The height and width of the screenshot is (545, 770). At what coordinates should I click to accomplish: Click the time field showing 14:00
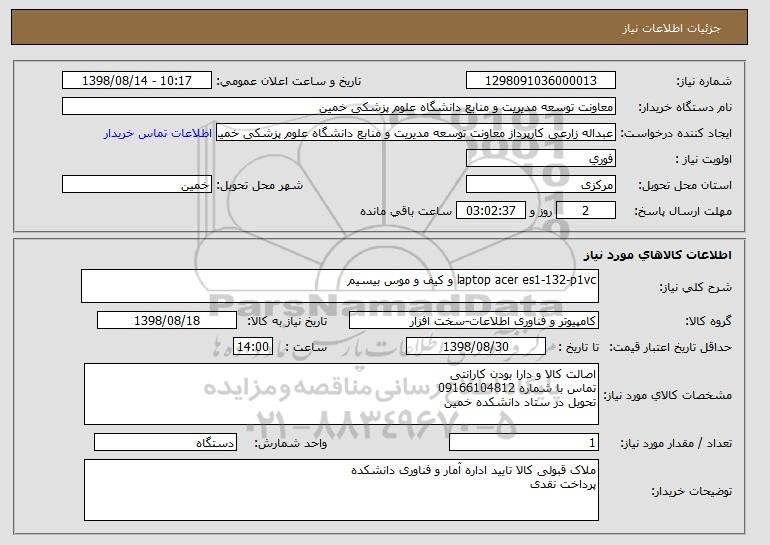(253, 347)
